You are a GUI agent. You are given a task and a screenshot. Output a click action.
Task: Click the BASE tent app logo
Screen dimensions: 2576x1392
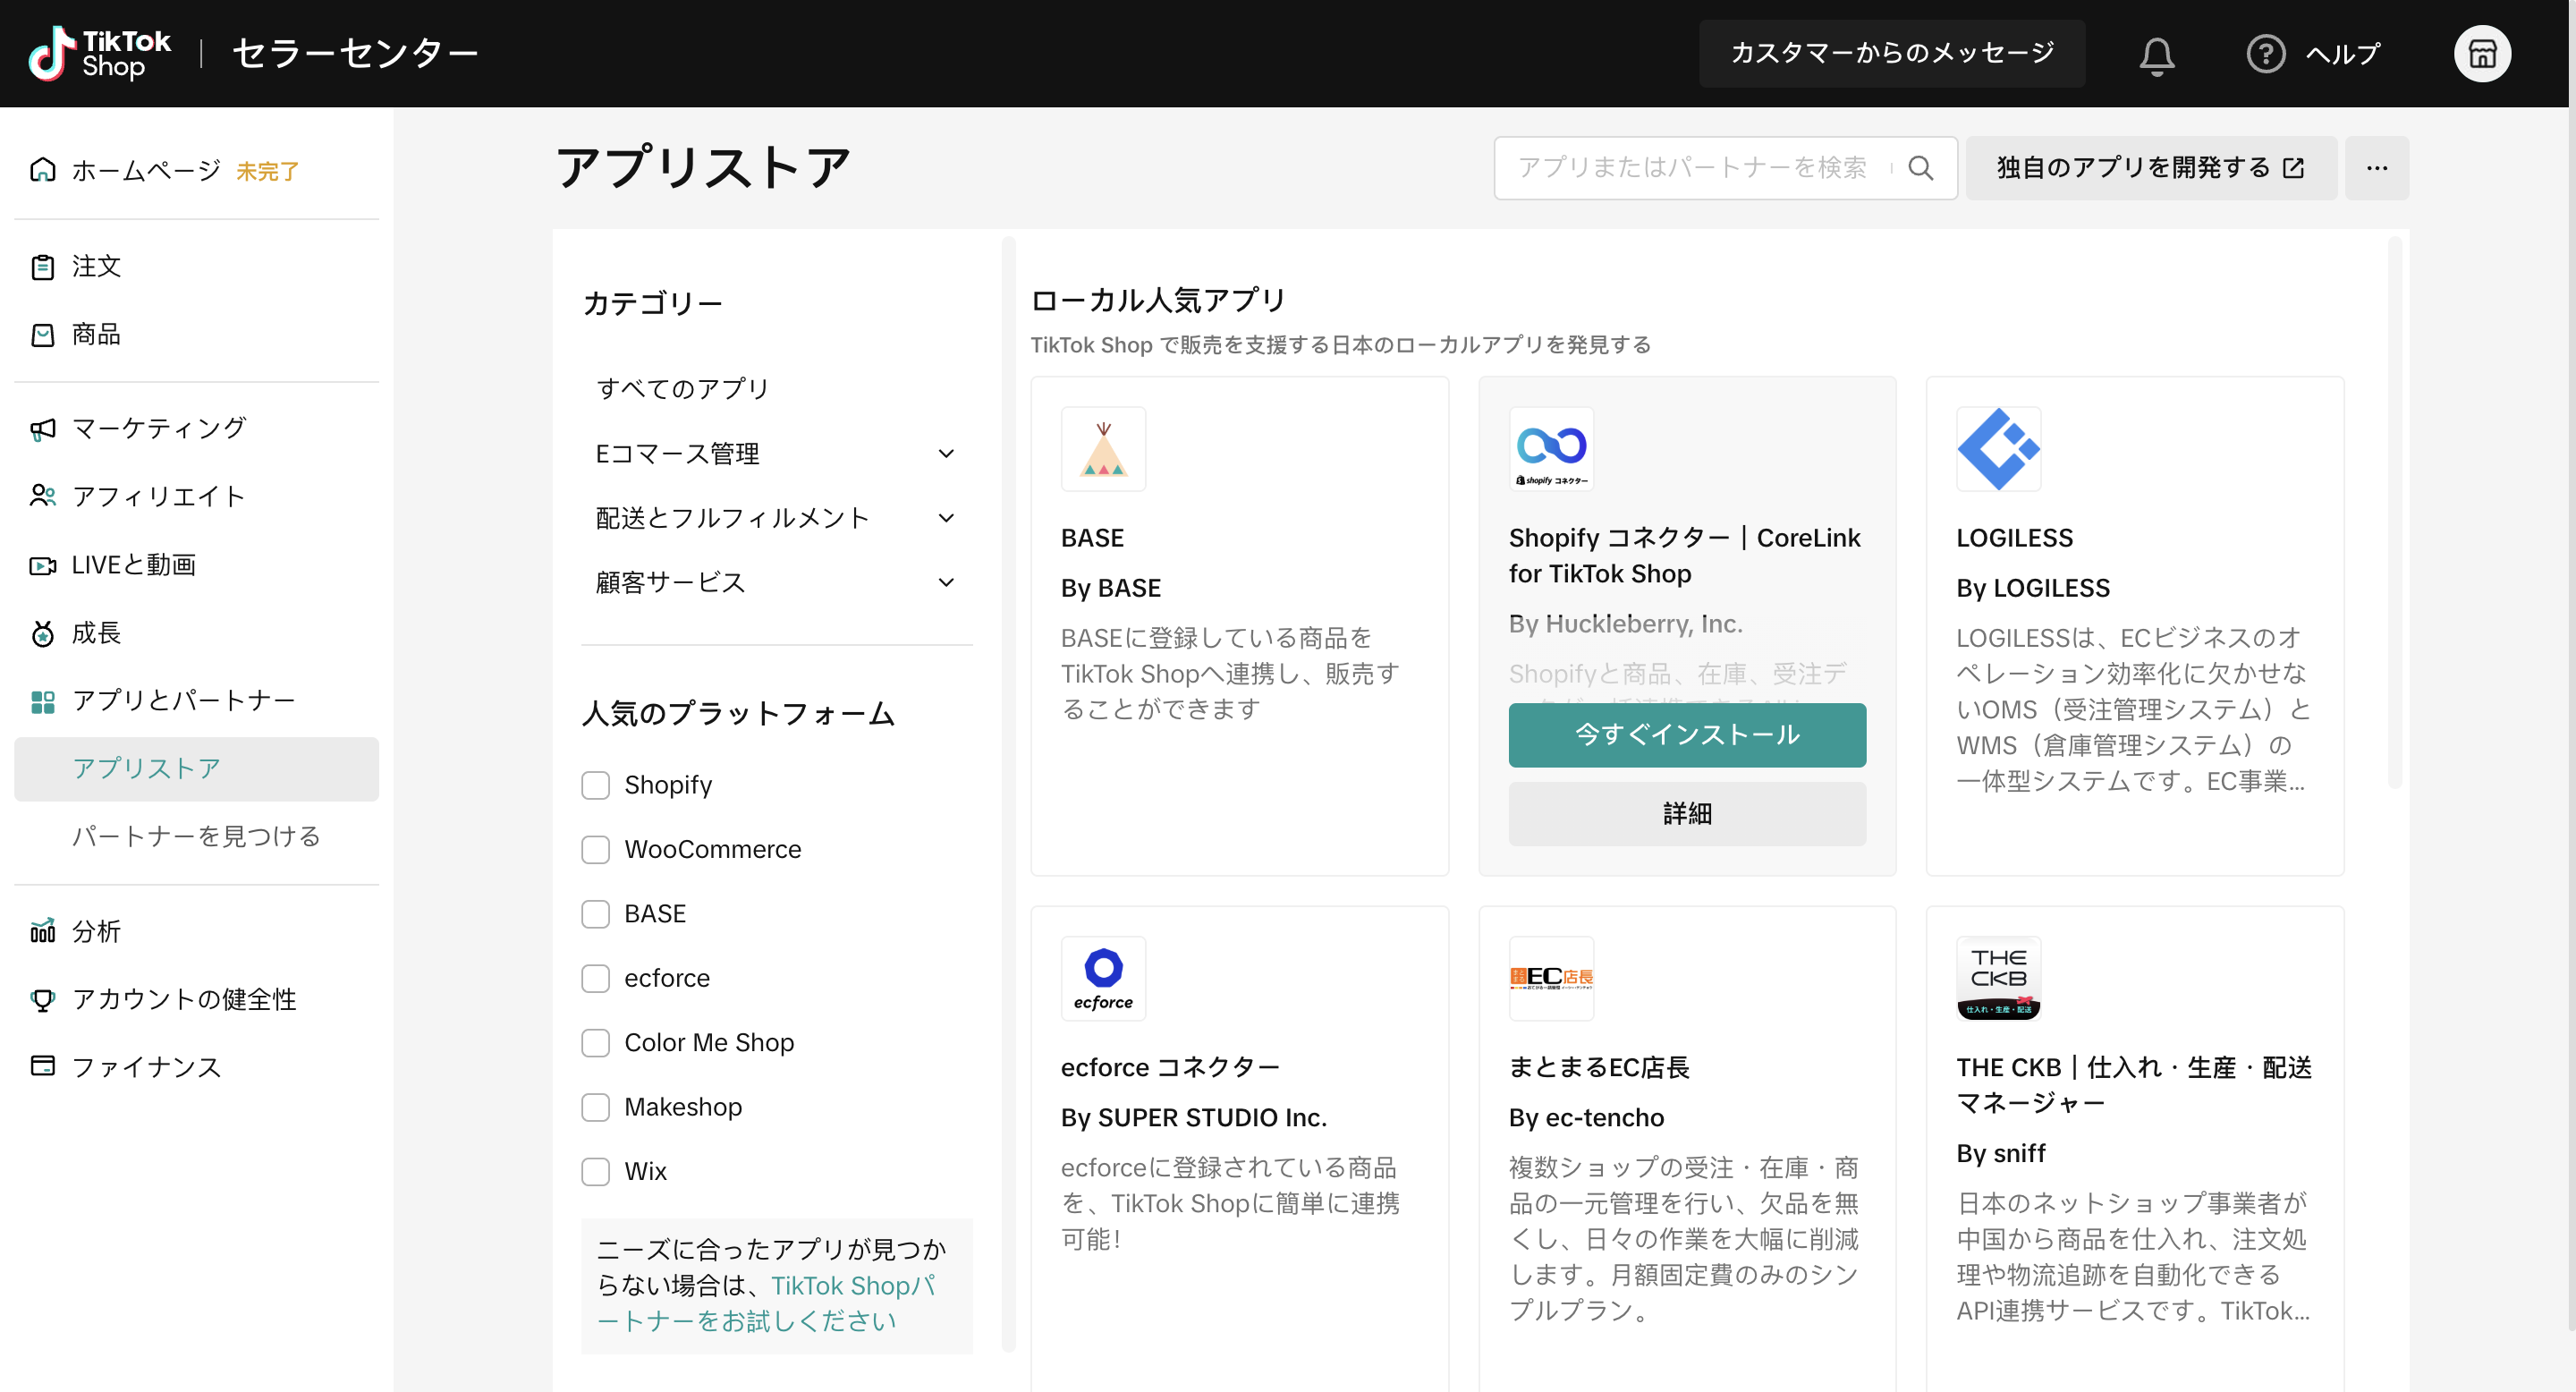click(x=1103, y=449)
